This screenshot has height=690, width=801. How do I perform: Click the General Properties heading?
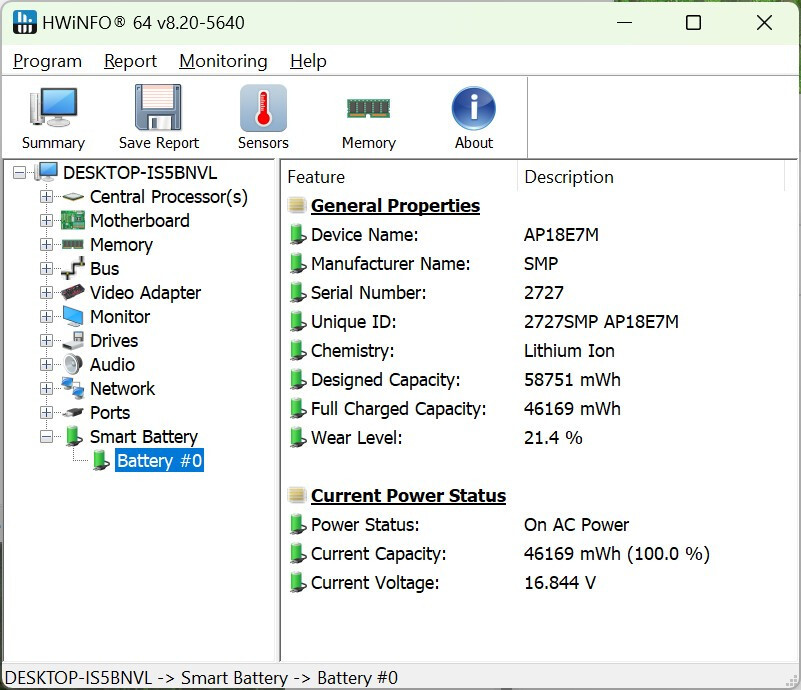395,205
